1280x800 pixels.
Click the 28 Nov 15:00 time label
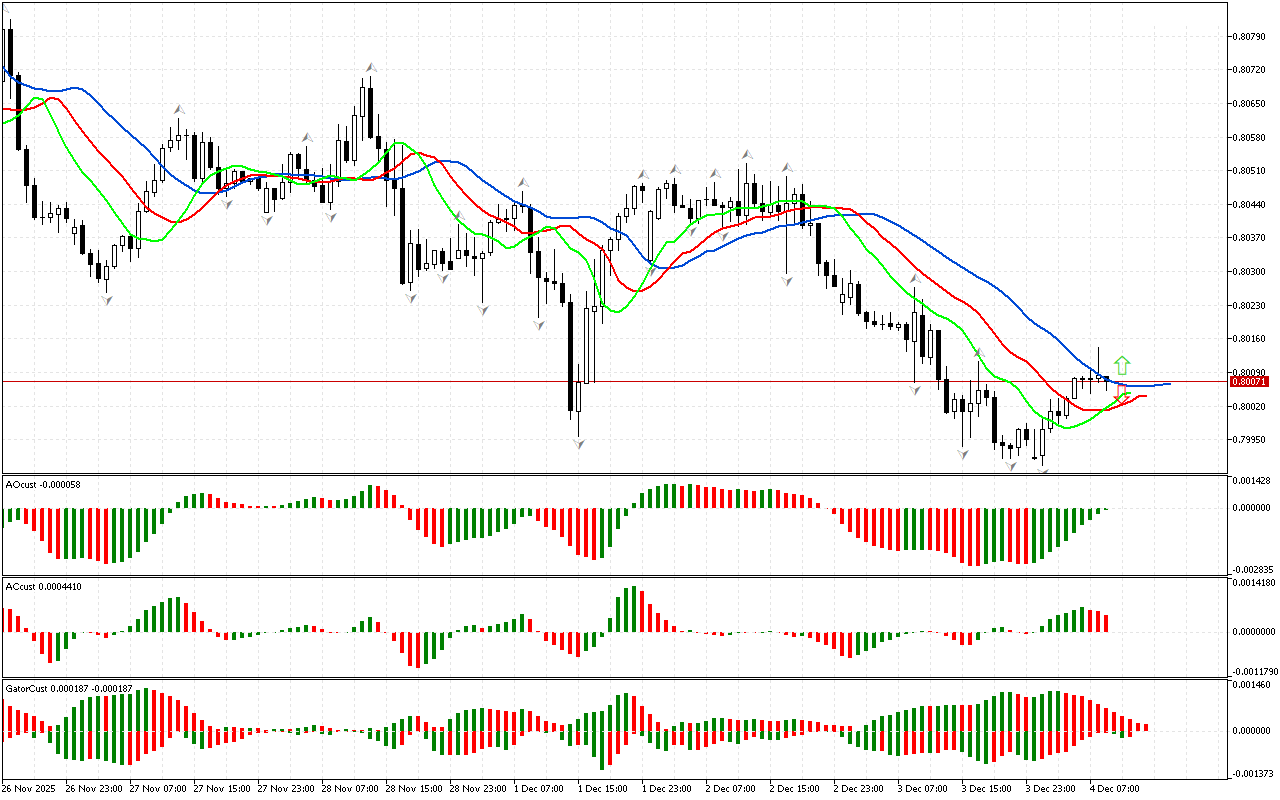(410, 788)
